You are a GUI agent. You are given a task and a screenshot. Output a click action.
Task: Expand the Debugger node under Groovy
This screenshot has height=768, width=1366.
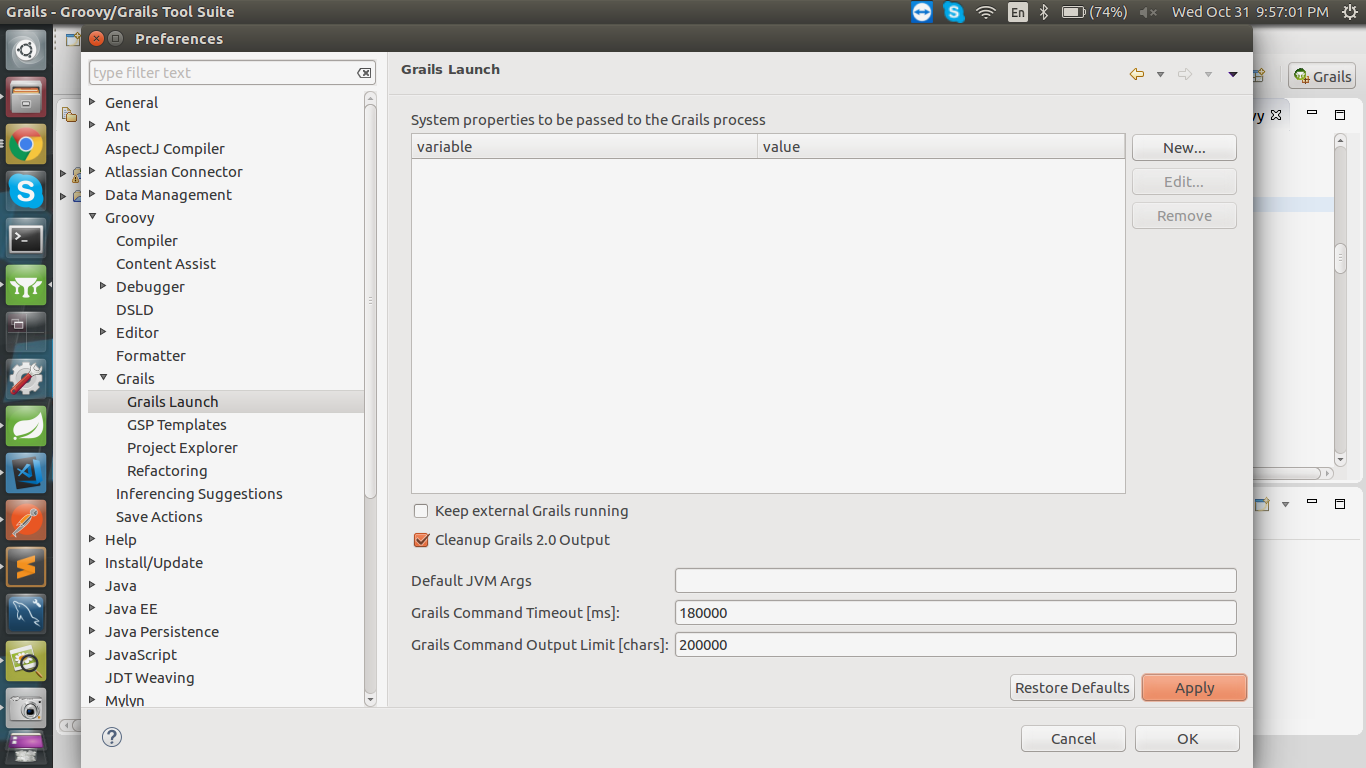[x=104, y=286]
